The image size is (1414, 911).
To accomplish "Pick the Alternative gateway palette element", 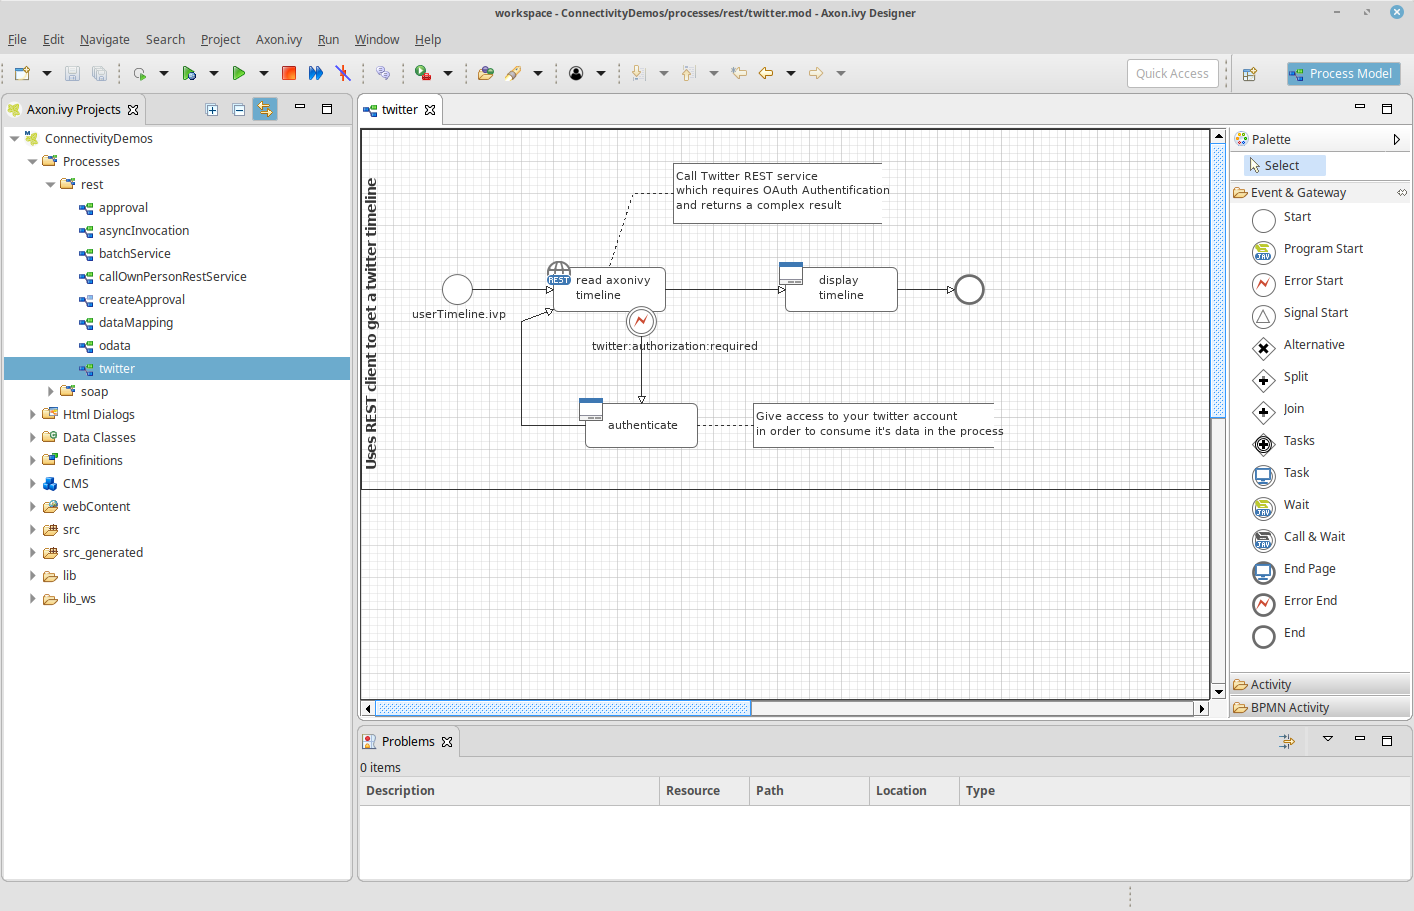I will [1299, 345].
